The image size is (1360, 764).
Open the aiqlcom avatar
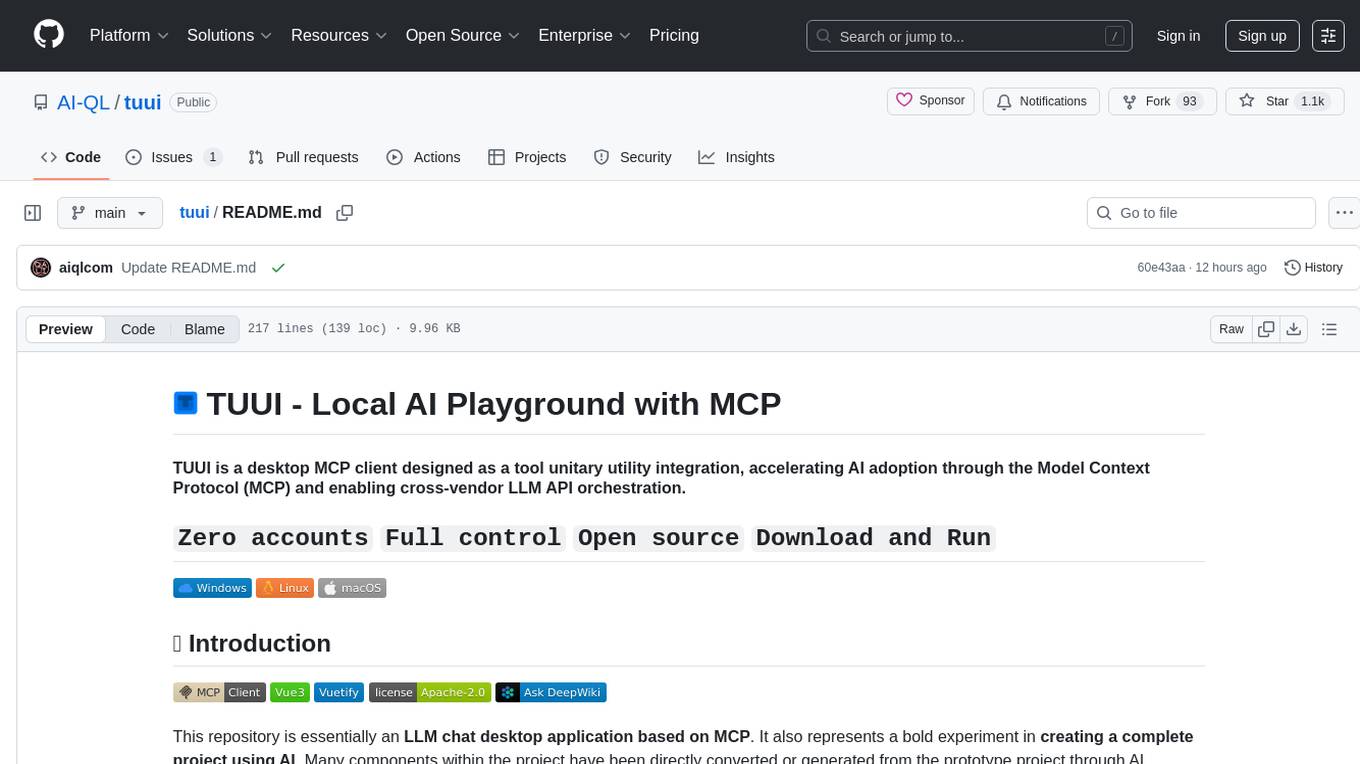[x=41, y=267]
